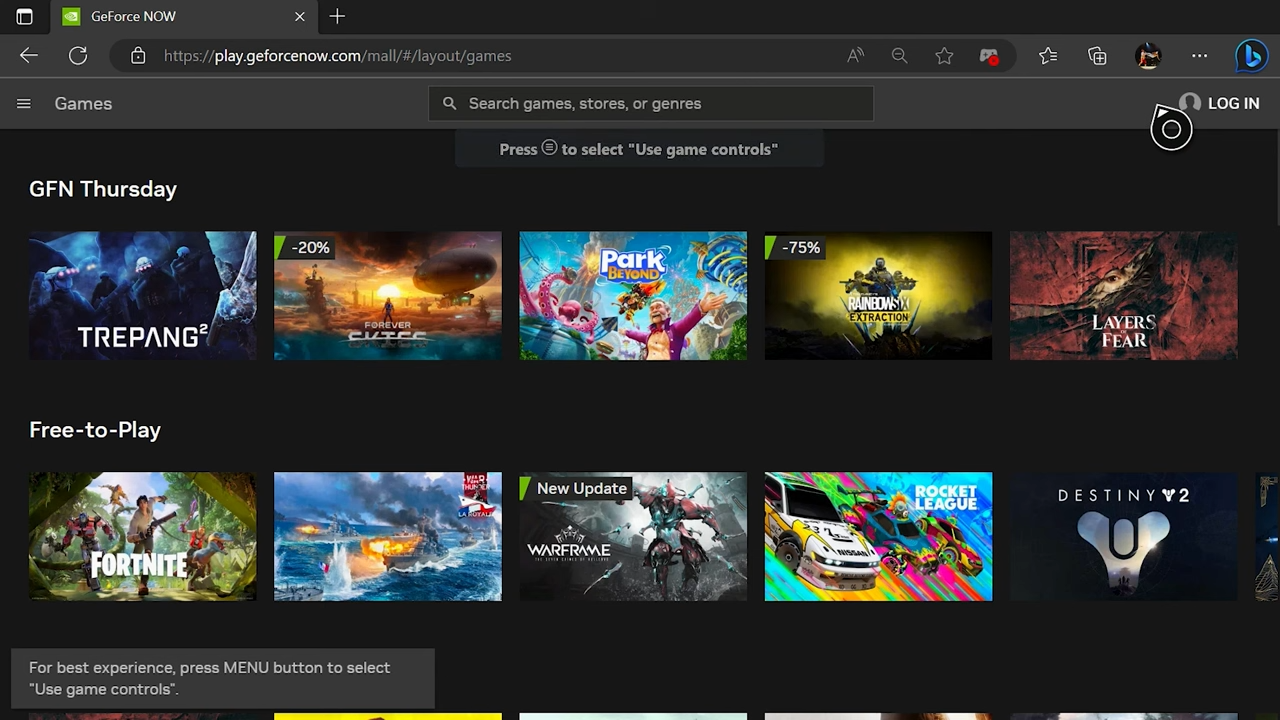
Task: Click the Games page title
Action: click(x=83, y=104)
